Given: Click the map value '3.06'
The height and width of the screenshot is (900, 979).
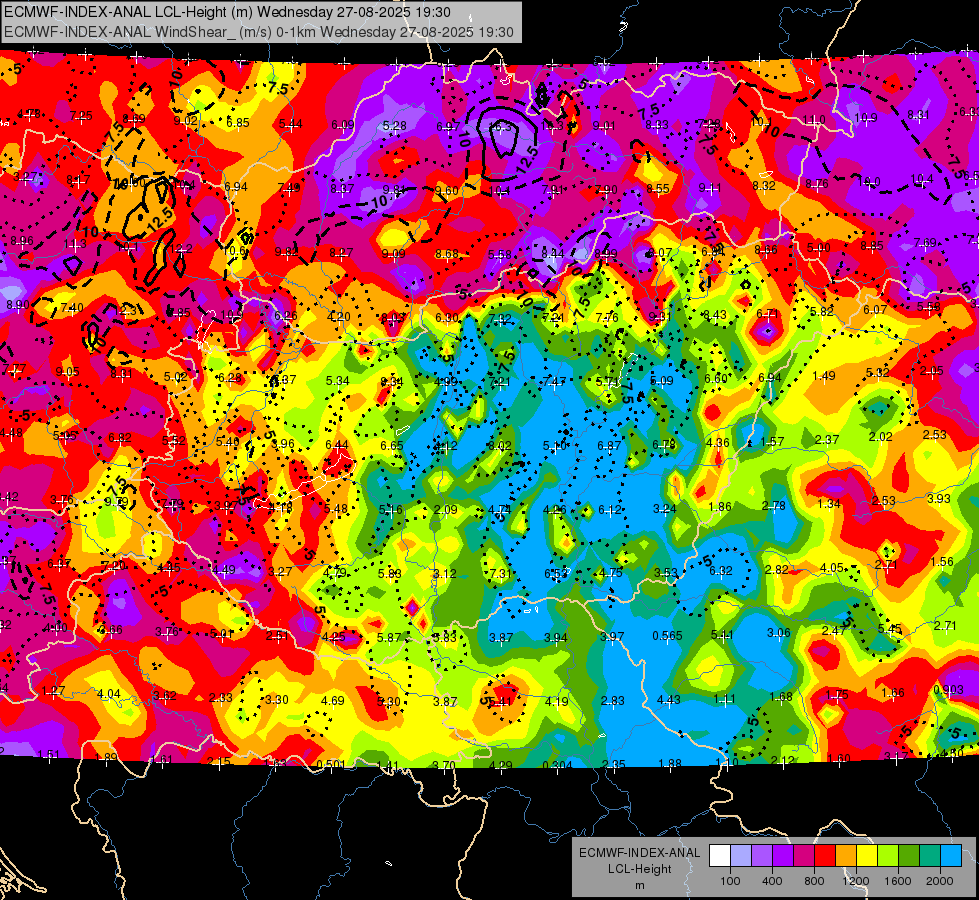Looking at the screenshot, I should click(x=779, y=633).
